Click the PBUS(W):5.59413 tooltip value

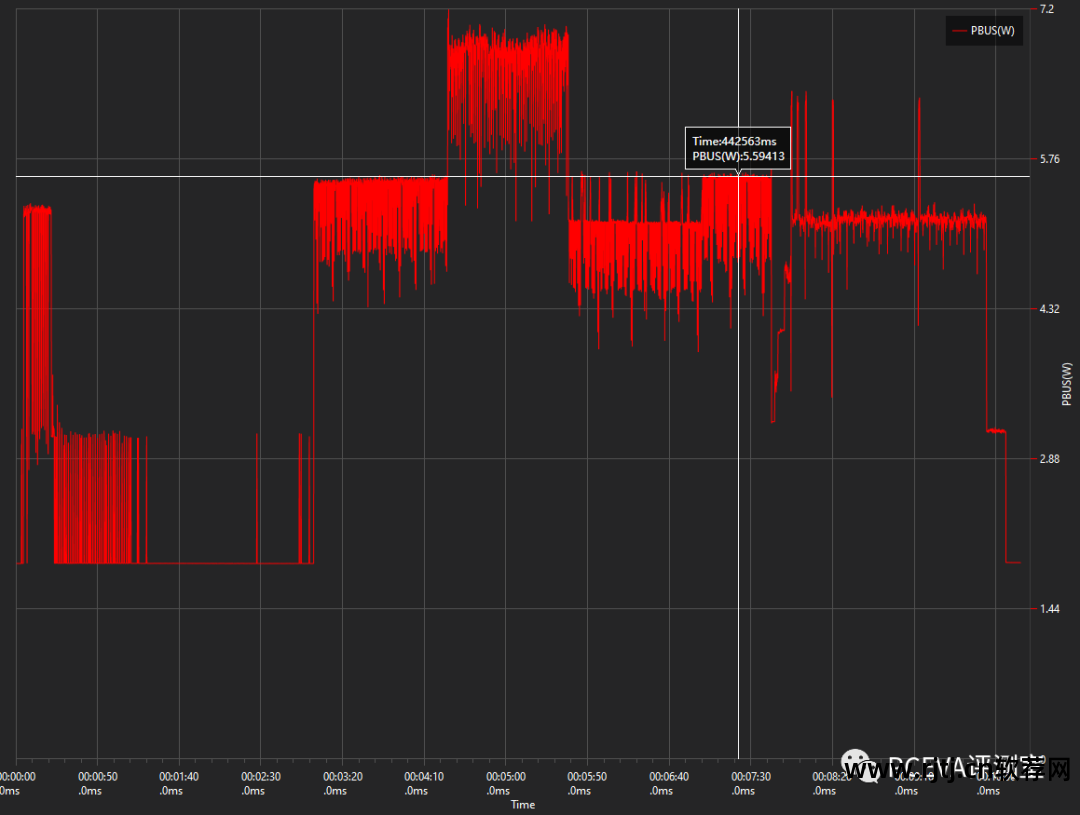(738, 156)
